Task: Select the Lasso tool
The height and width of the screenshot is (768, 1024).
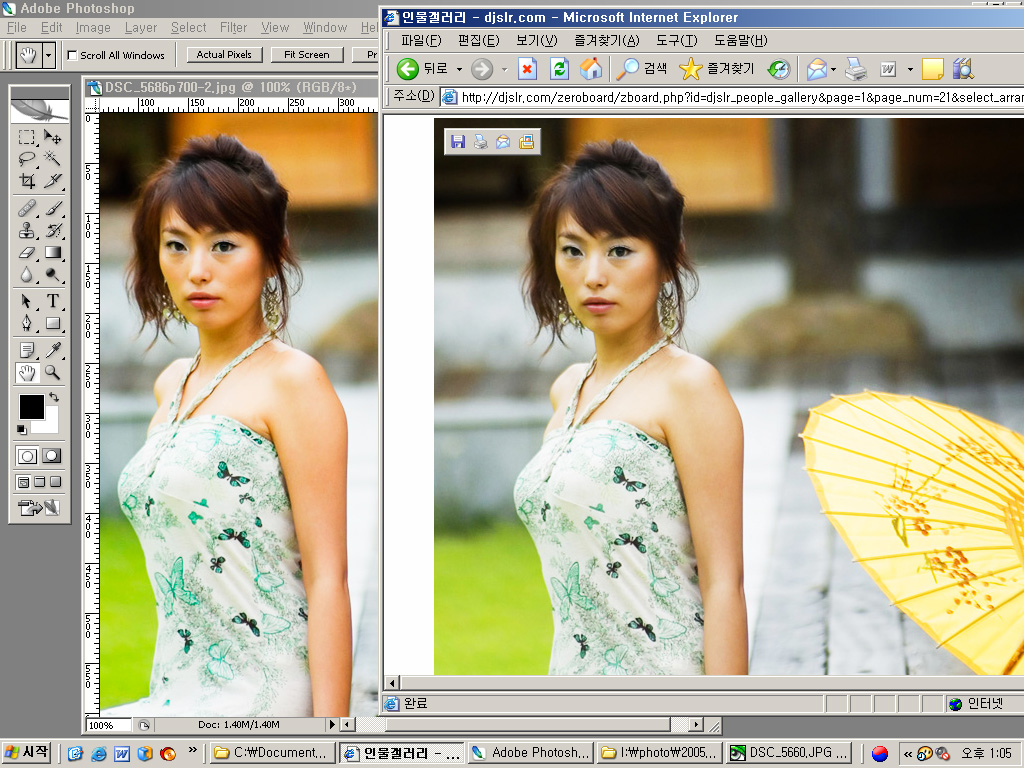Action: click(x=27, y=159)
